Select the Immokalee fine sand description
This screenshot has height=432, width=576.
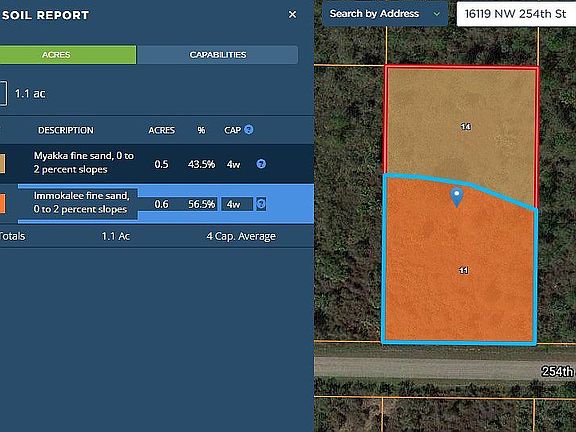(81, 202)
